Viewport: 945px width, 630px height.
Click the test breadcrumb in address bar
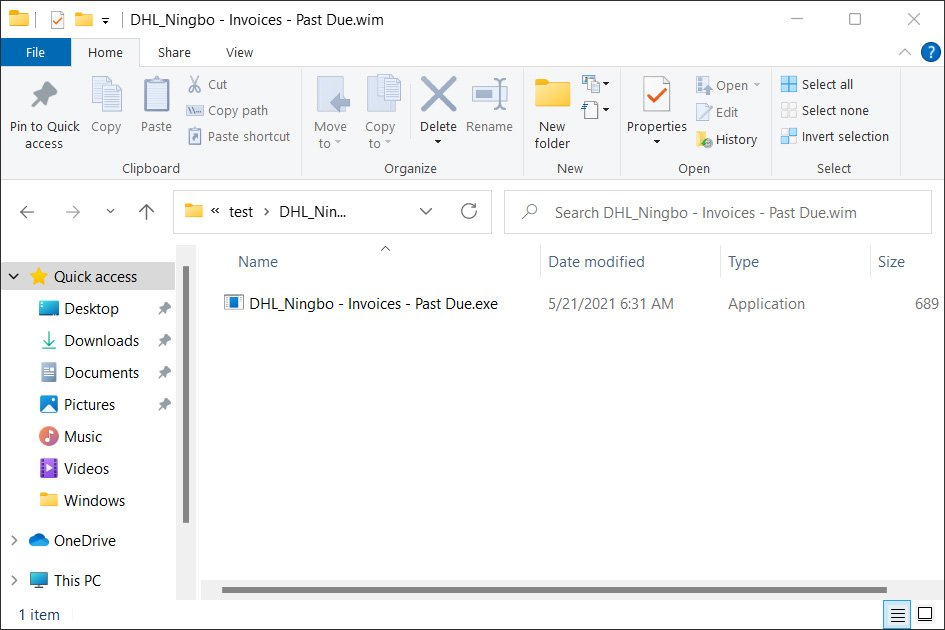pos(240,212)
